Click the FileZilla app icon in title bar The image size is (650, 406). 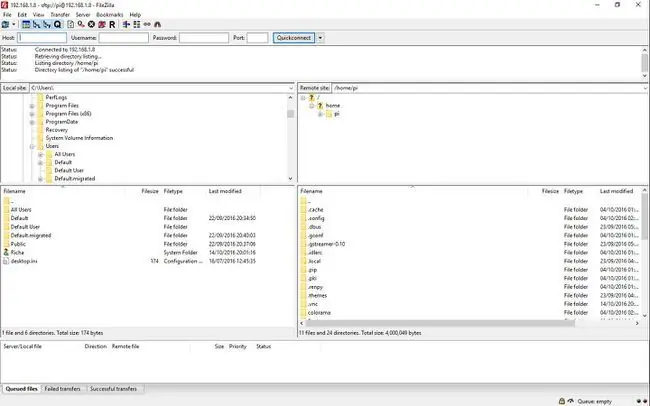4,5
